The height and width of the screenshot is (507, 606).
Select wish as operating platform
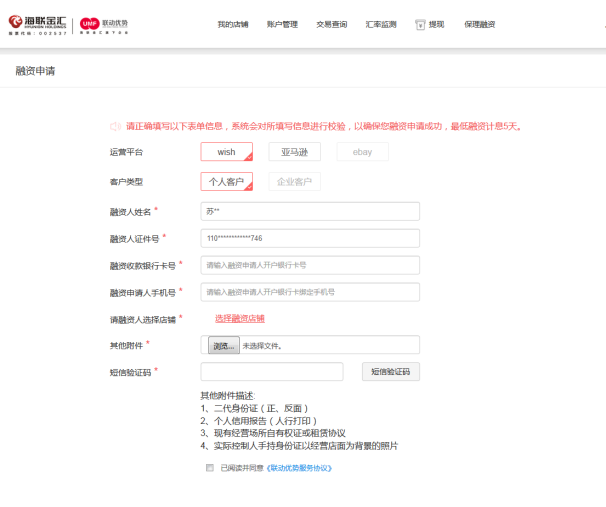pos(226,152)
